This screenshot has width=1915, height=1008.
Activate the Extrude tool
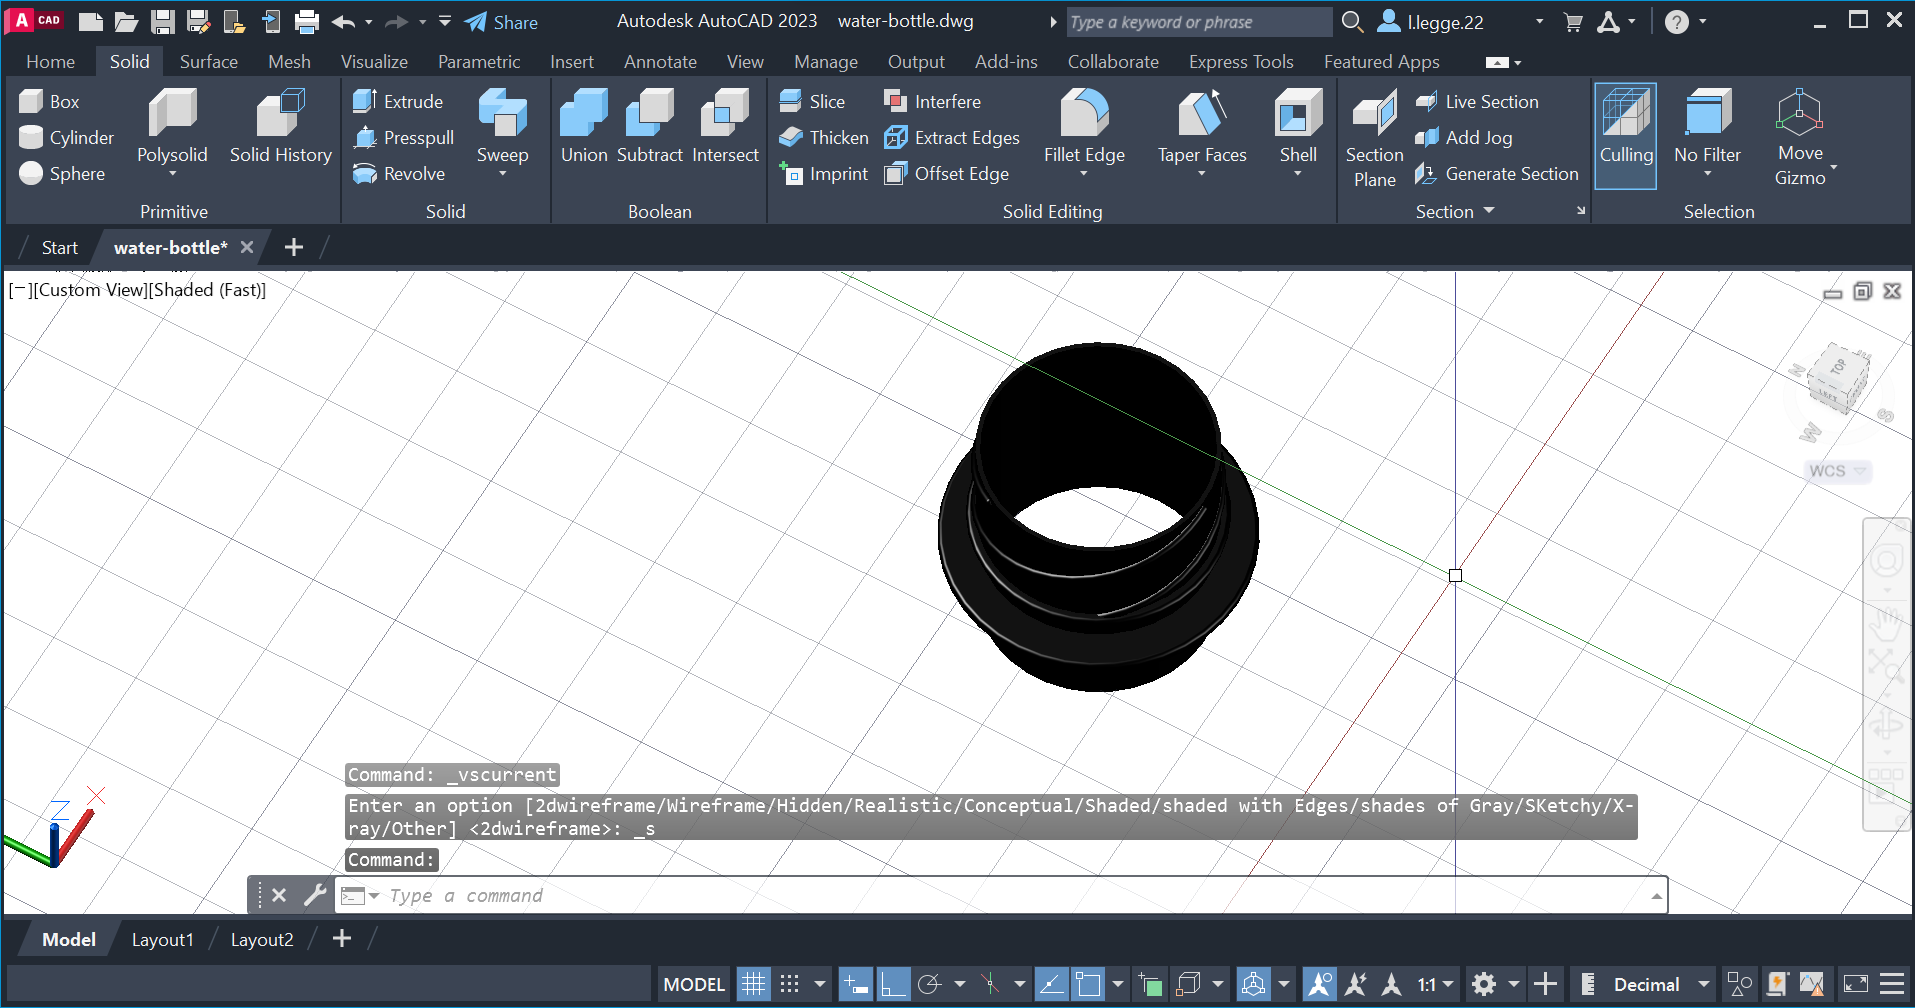click(397, 101)
